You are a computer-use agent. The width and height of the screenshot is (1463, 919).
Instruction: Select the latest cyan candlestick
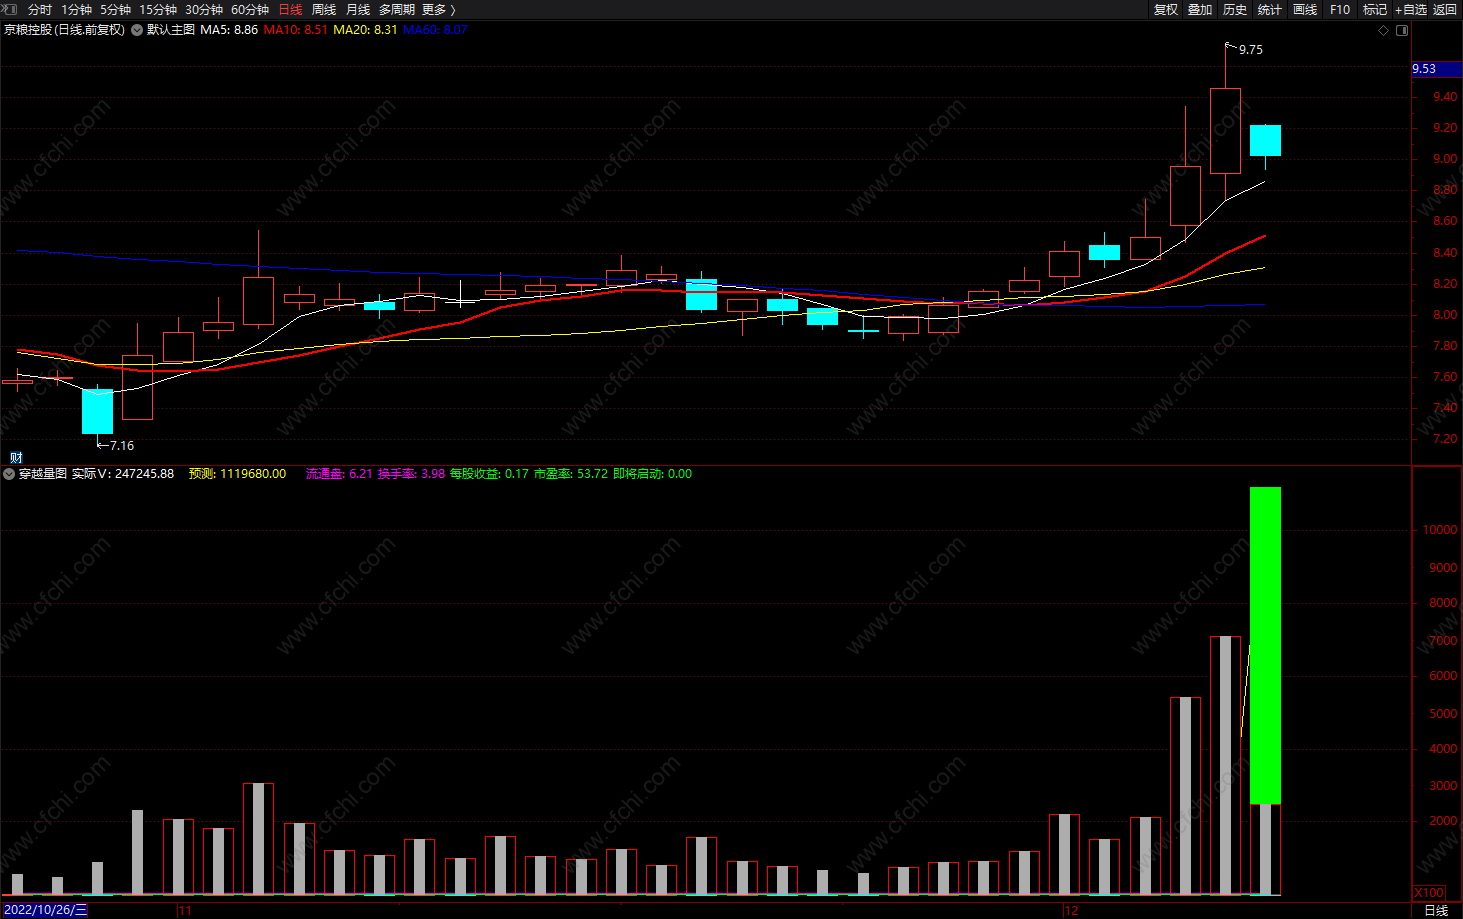(1265, 140)
